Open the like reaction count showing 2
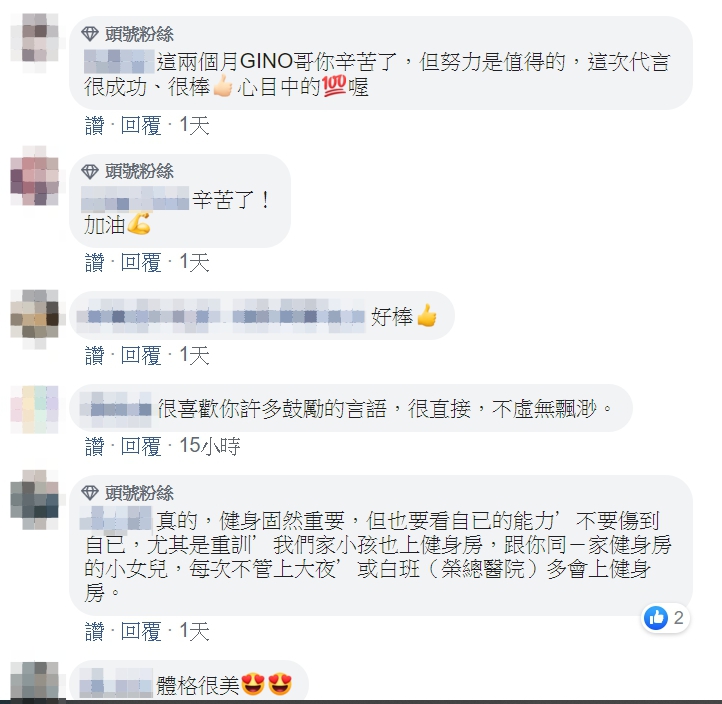 [x=665, y=618]
